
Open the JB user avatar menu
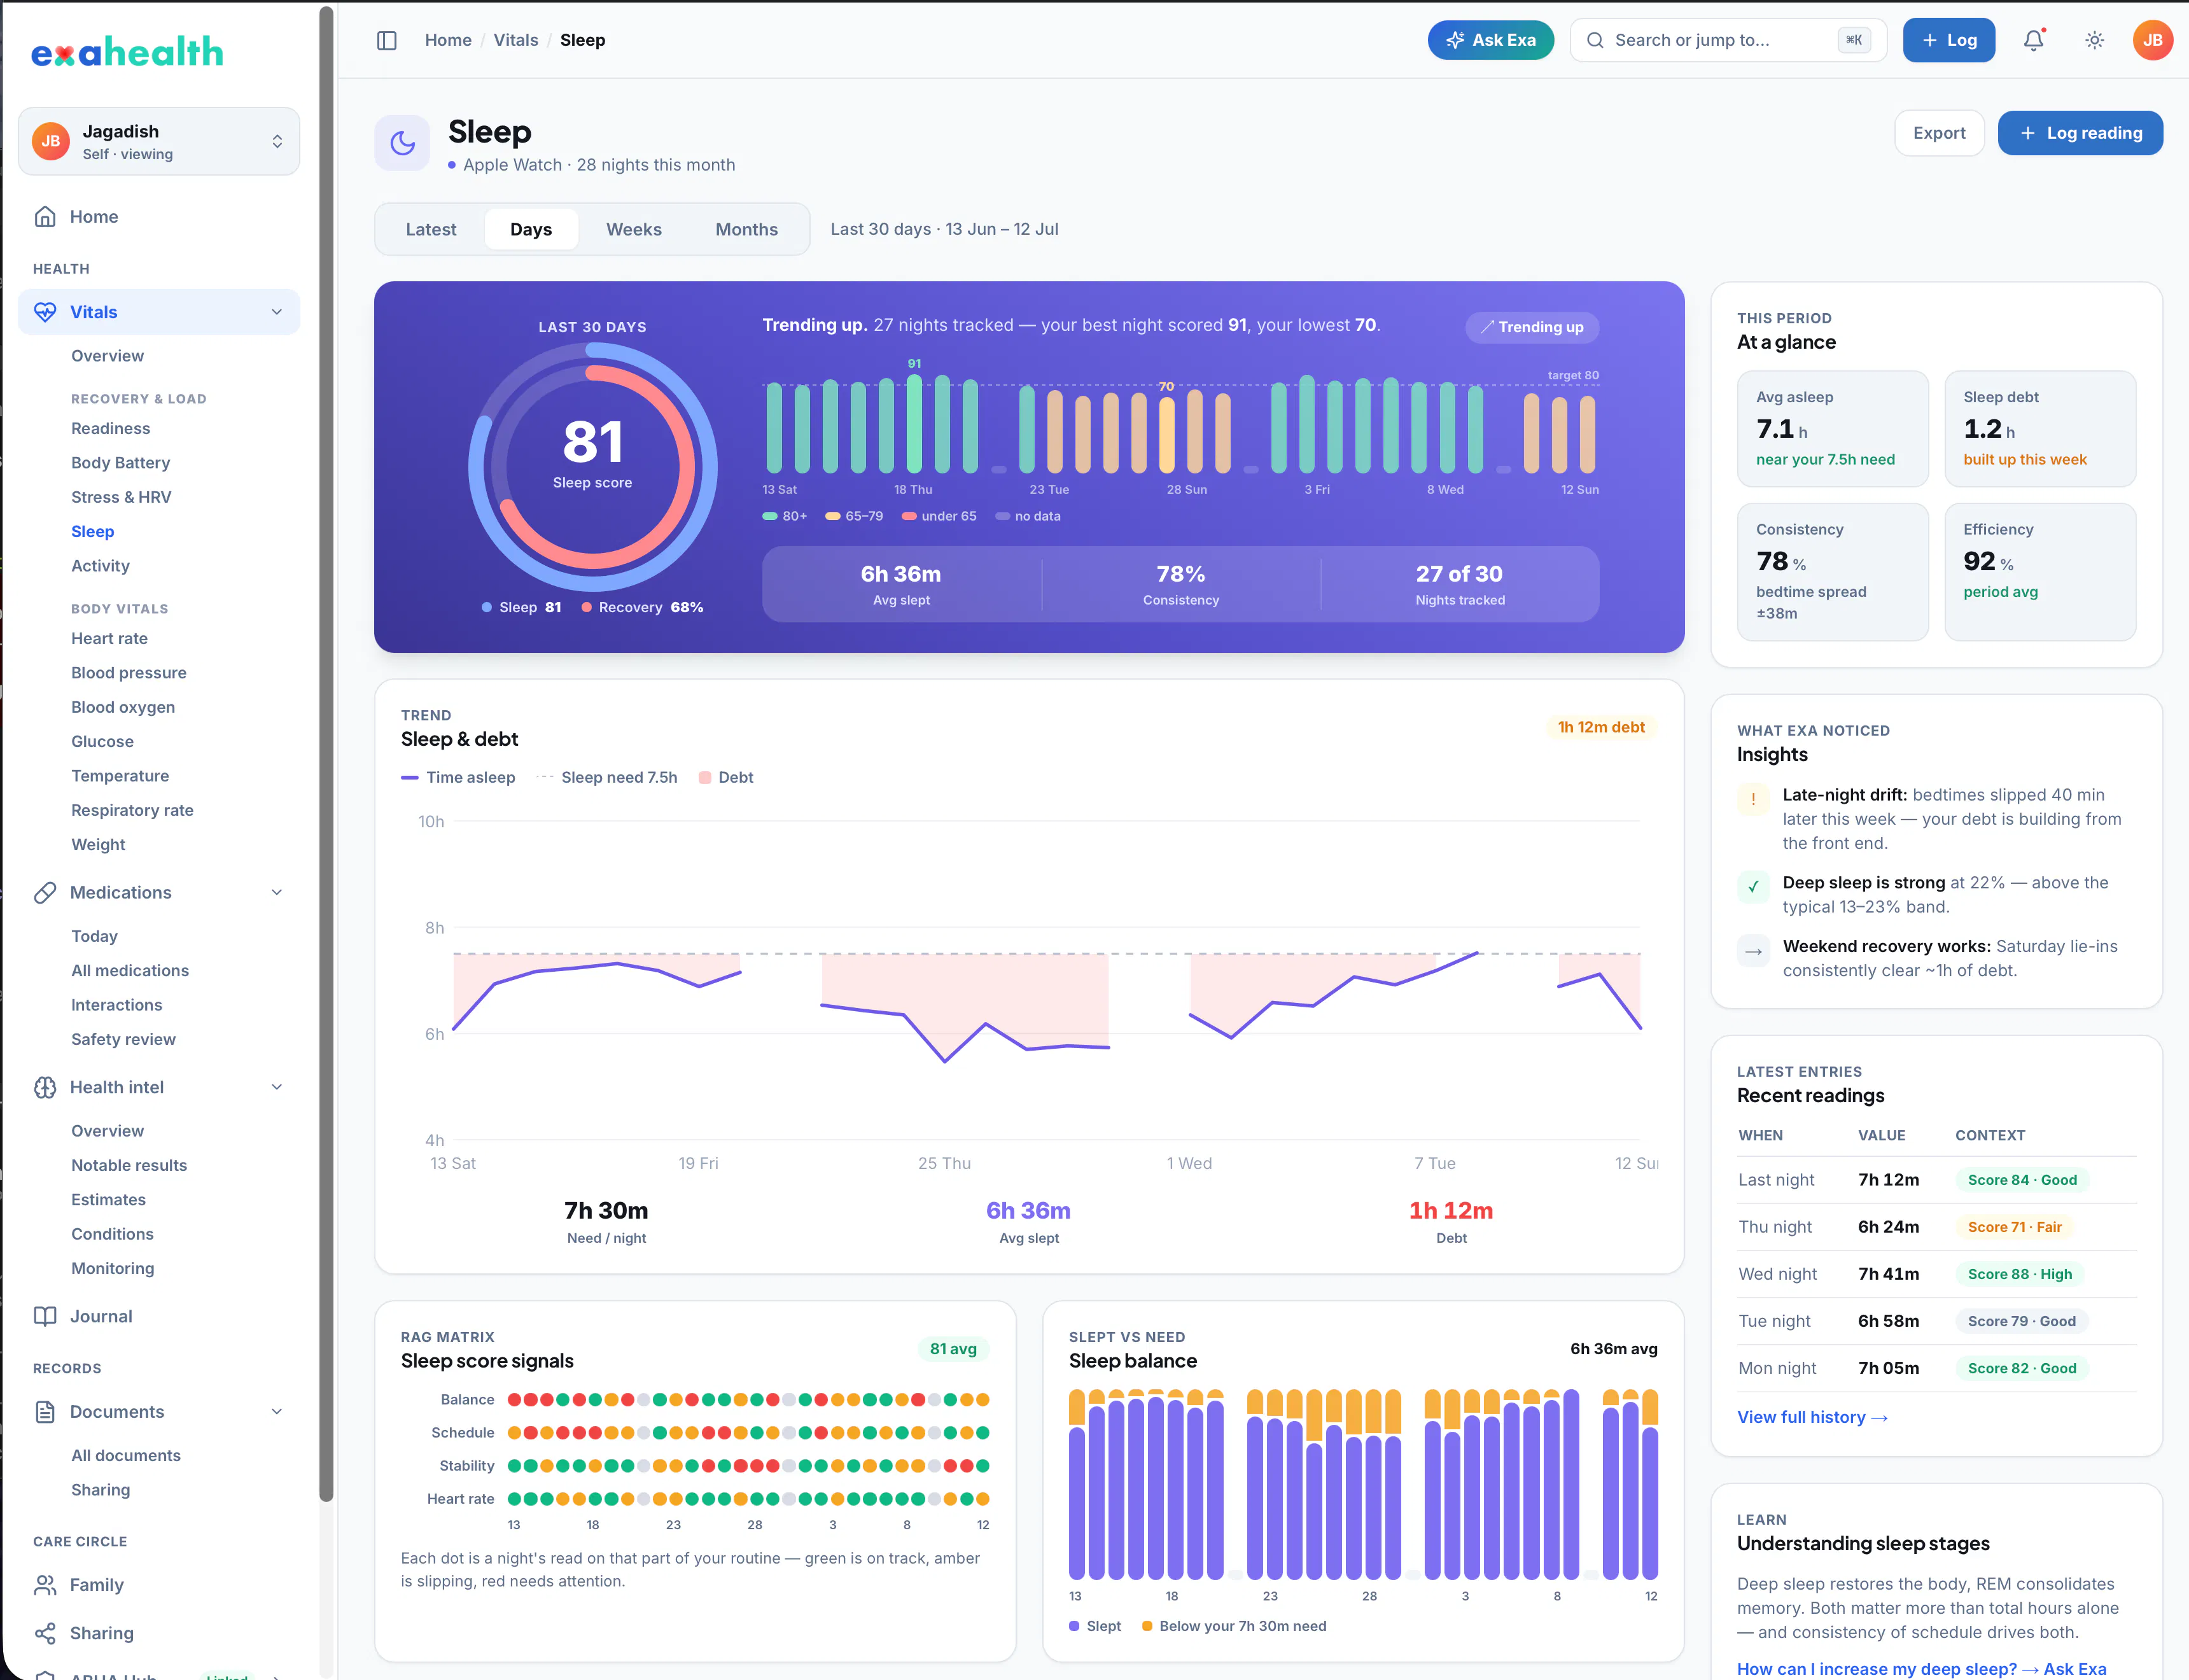click(x=2152, y=40)
